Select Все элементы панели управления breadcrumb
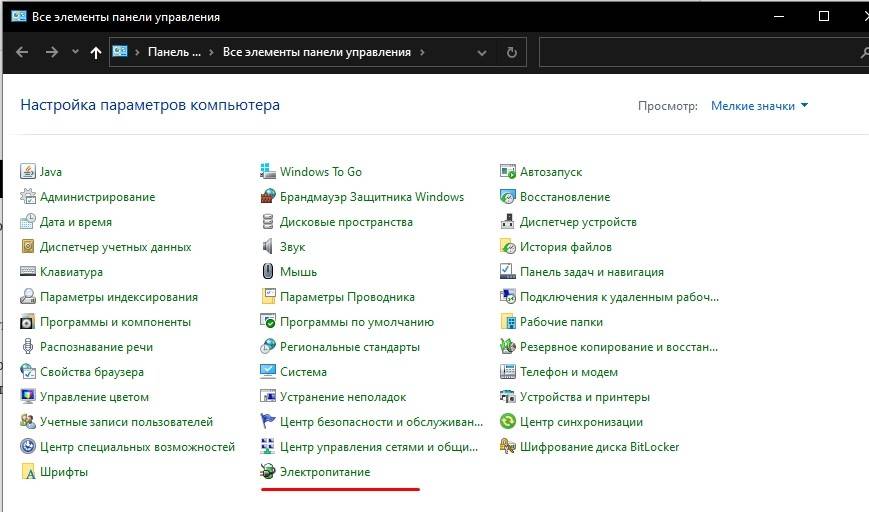 (316, 53)
